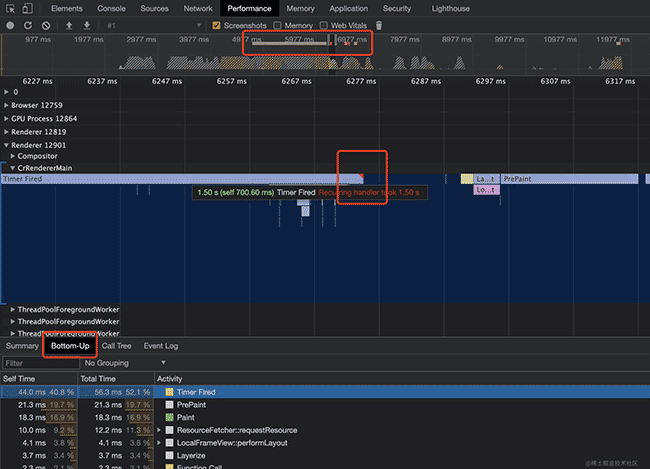Click the reload and record icon
This screenshot has height=469, width=650.
coord(28,26)
